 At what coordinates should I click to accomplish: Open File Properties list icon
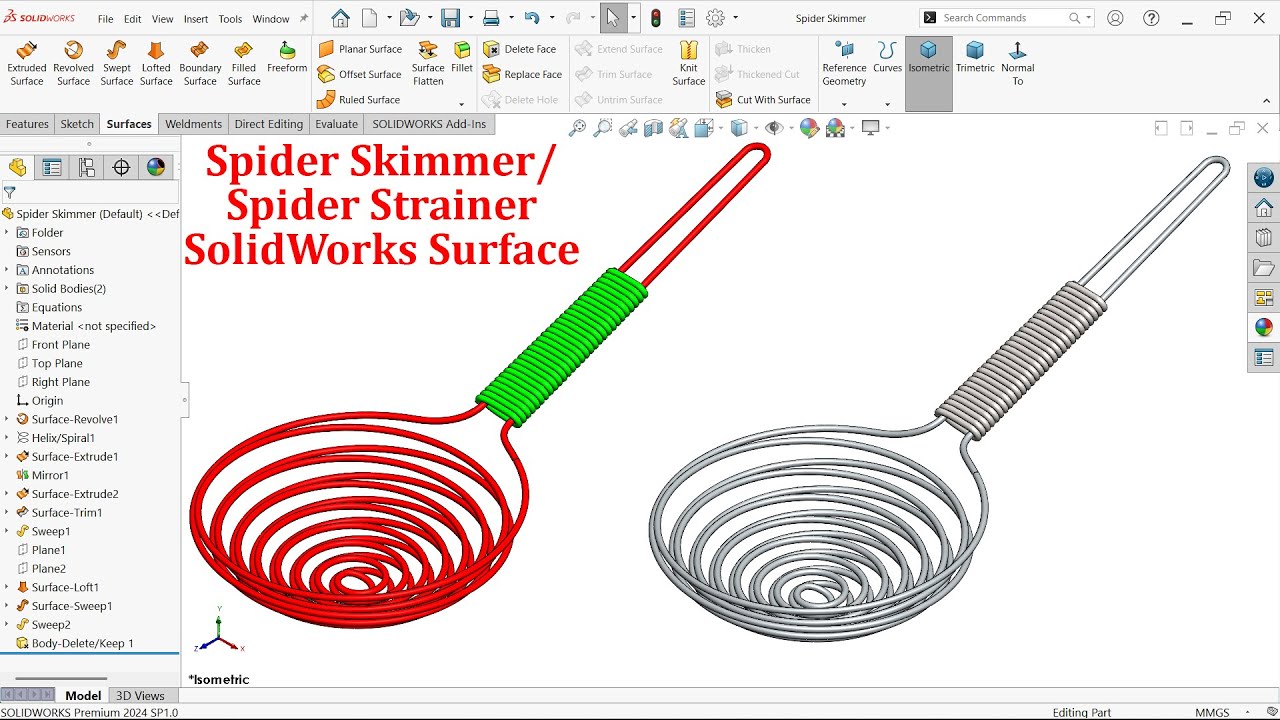click(686, 18)
